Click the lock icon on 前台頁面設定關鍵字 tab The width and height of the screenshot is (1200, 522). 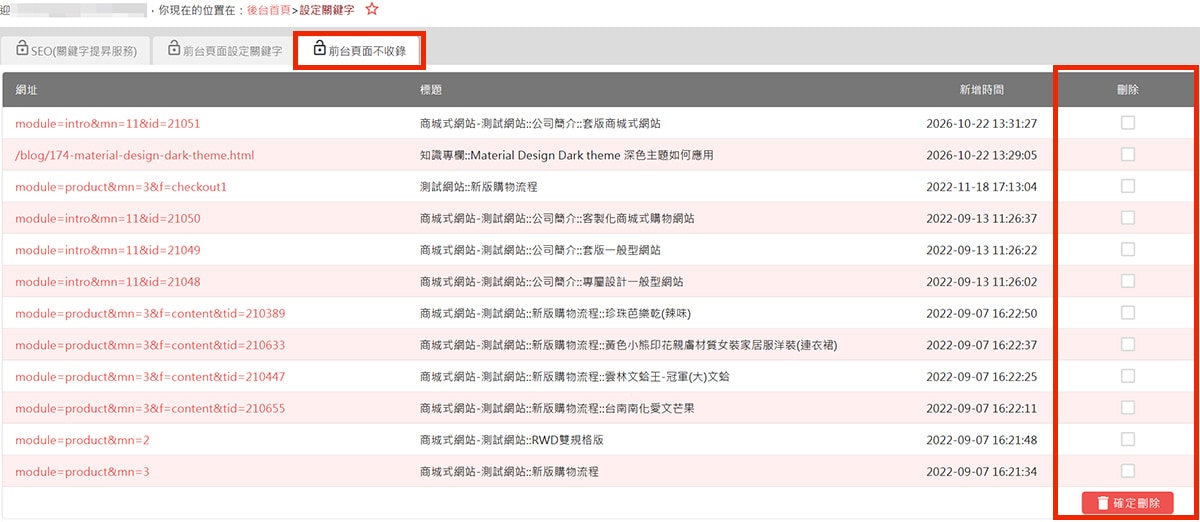pos(174,48)
